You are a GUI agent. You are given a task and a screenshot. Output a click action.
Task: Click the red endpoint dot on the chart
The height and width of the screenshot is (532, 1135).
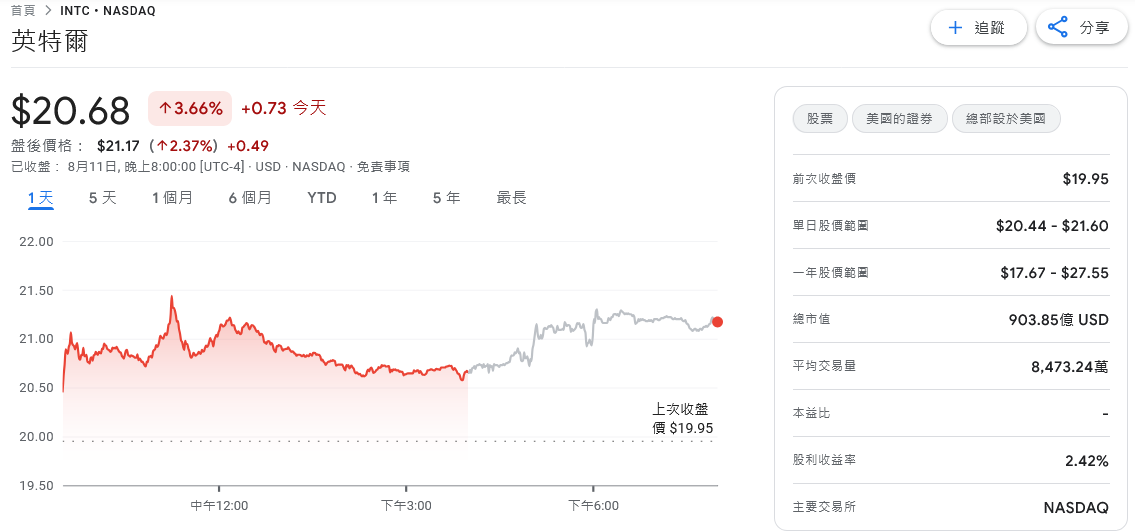click(x=717, y=322)
